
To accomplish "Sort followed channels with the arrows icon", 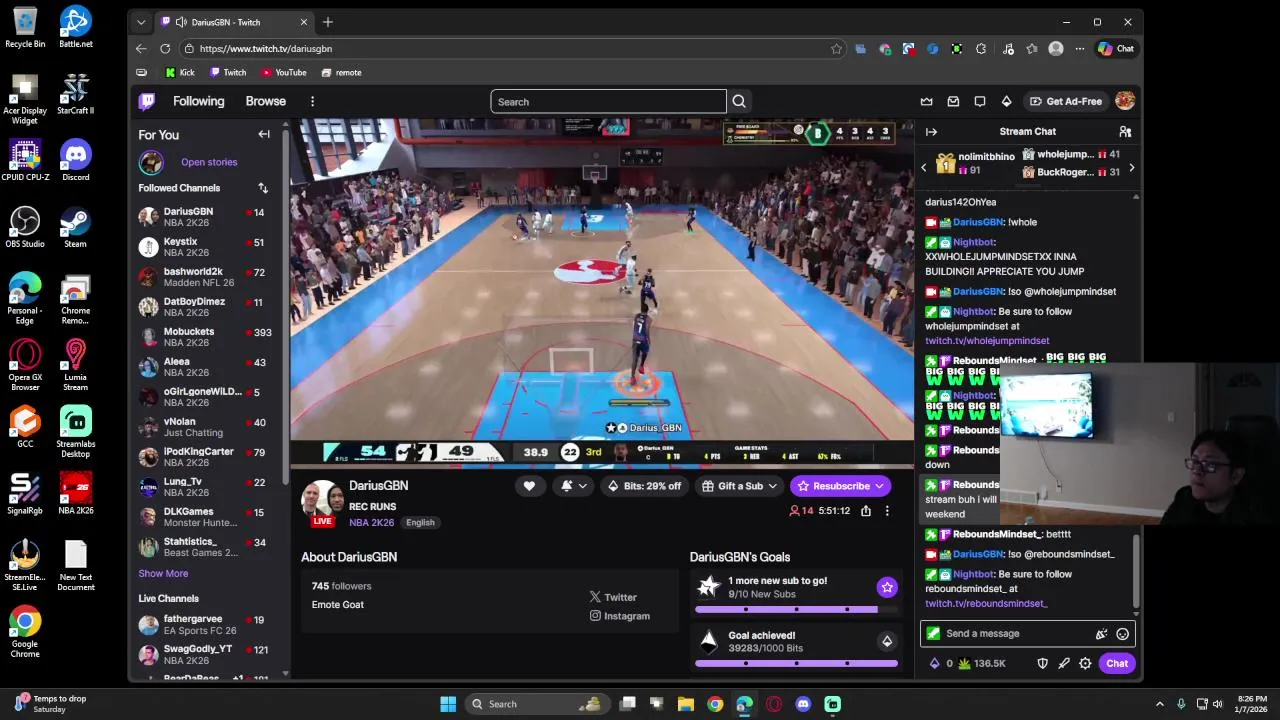I will [263, 188].
